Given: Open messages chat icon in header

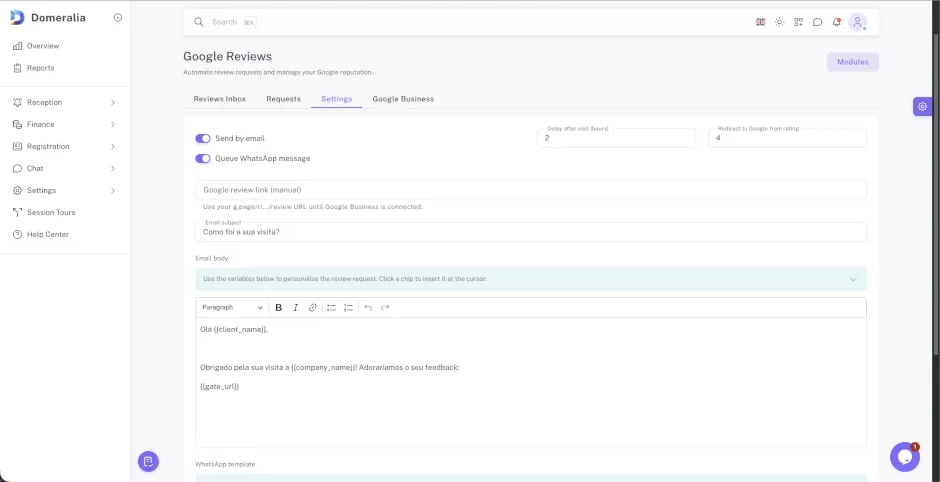Looking at the screenshot, I should point(817,22).
